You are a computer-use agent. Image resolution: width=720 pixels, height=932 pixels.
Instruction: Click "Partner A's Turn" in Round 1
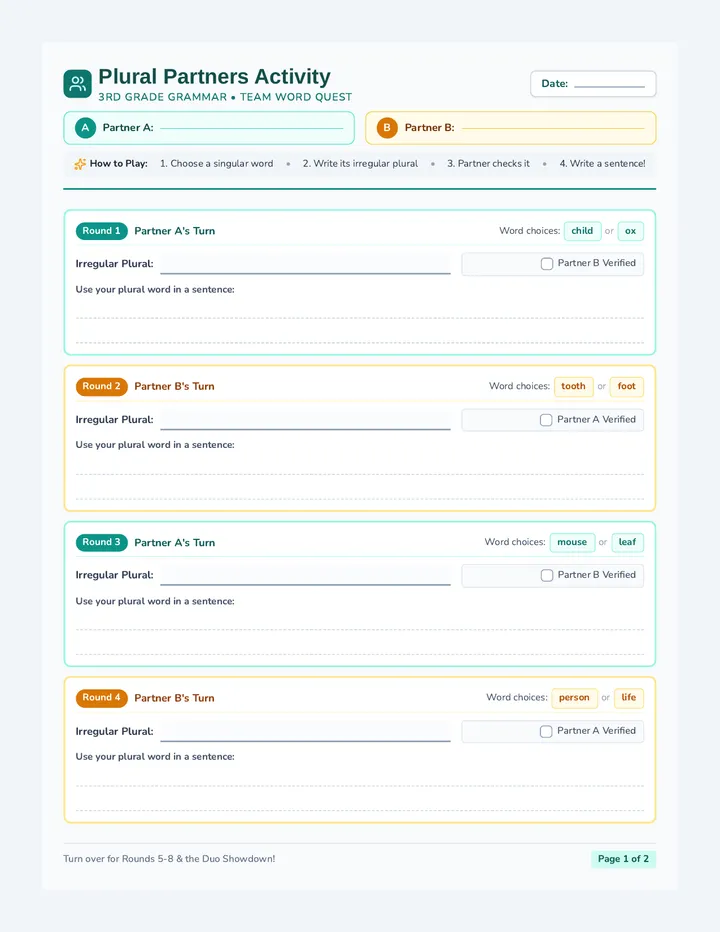[175, 231]
